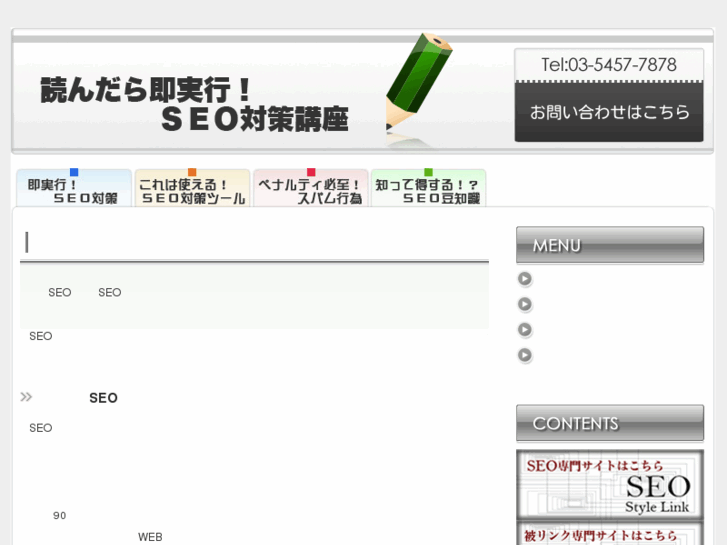Open the 被リンク専門サイトはこちら banner
Viewport: 727px width, 545px height.
tap(610, 533)
